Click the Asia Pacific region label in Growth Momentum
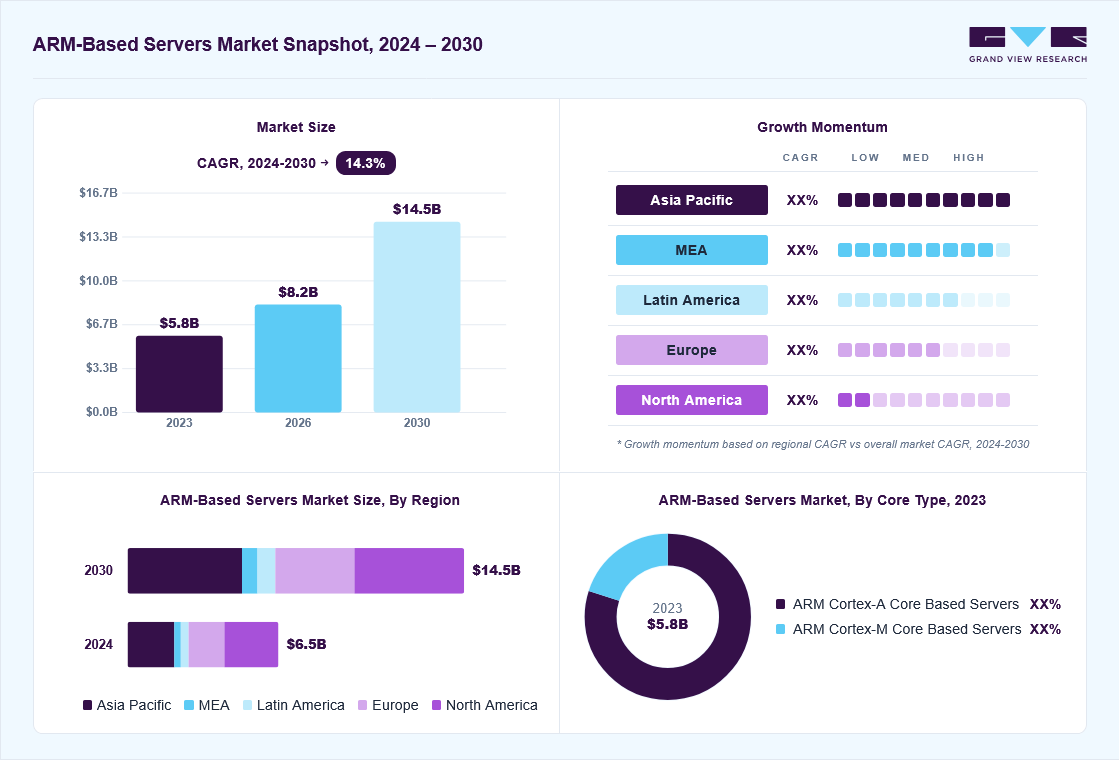 point(691,200)
